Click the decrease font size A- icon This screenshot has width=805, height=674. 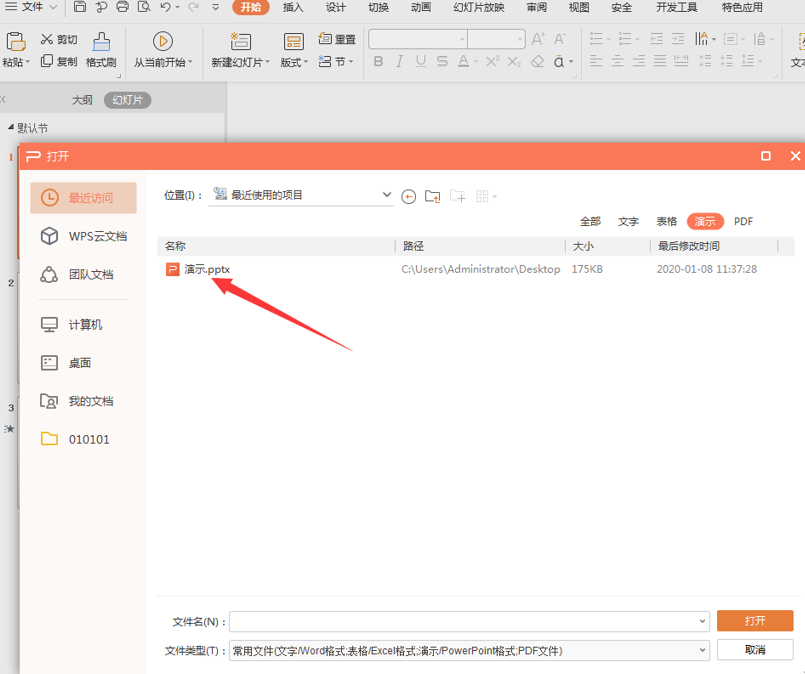click(560, 38)
